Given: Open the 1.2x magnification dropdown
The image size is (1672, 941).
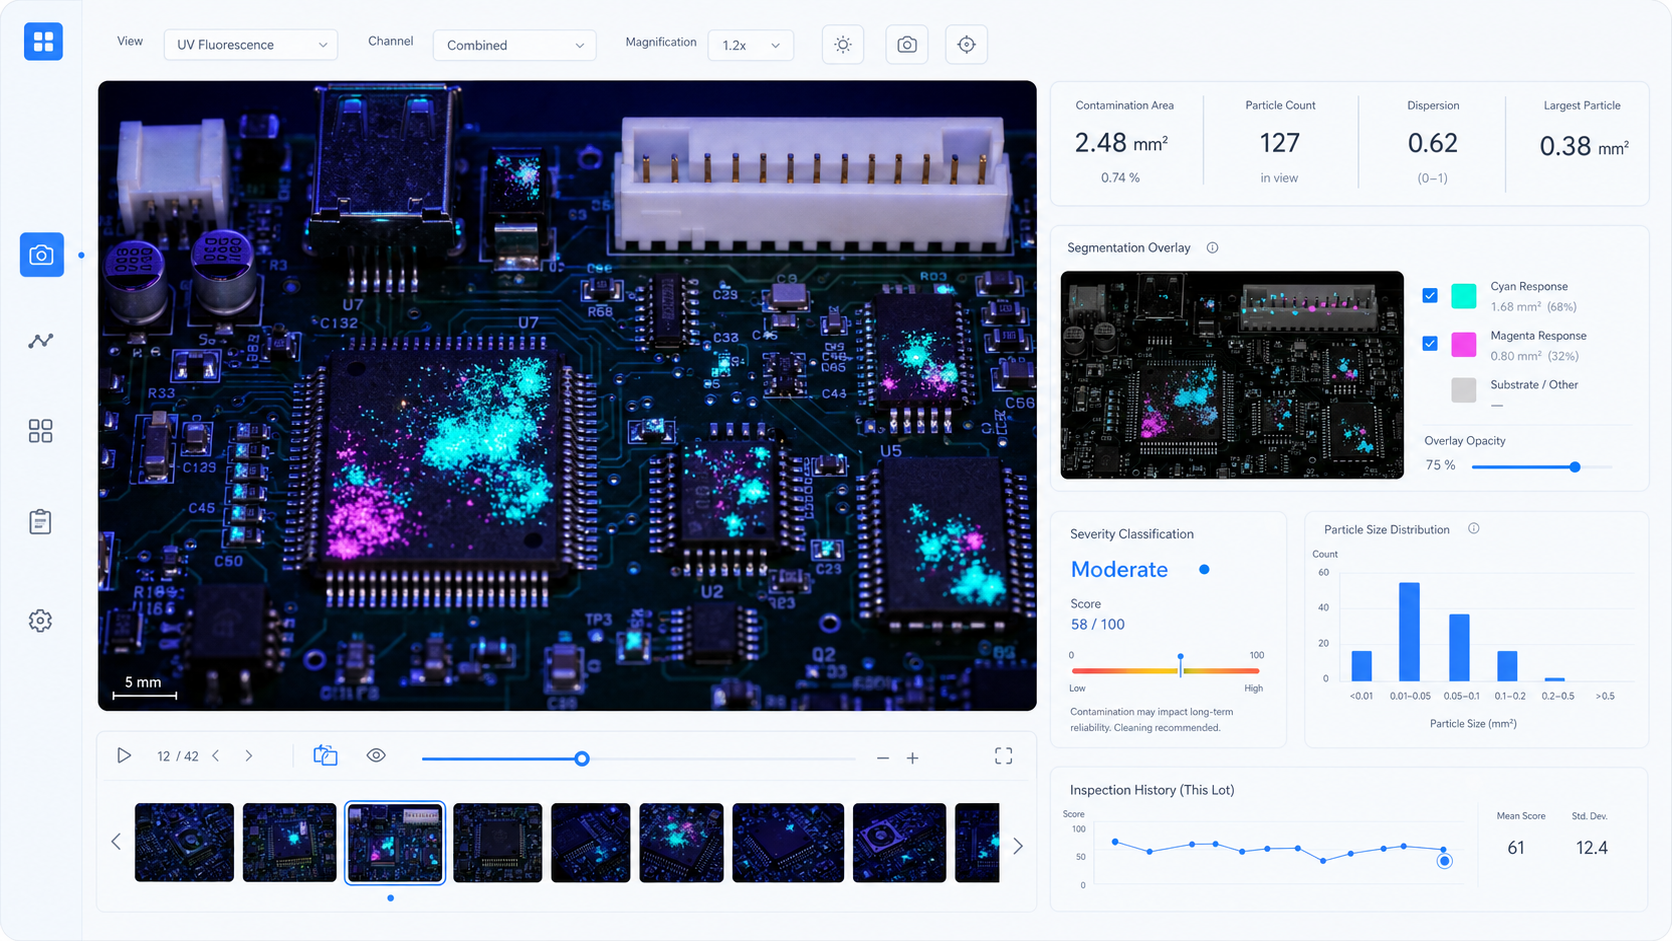Looking at the screenshot, I should (x=750, y=45).
